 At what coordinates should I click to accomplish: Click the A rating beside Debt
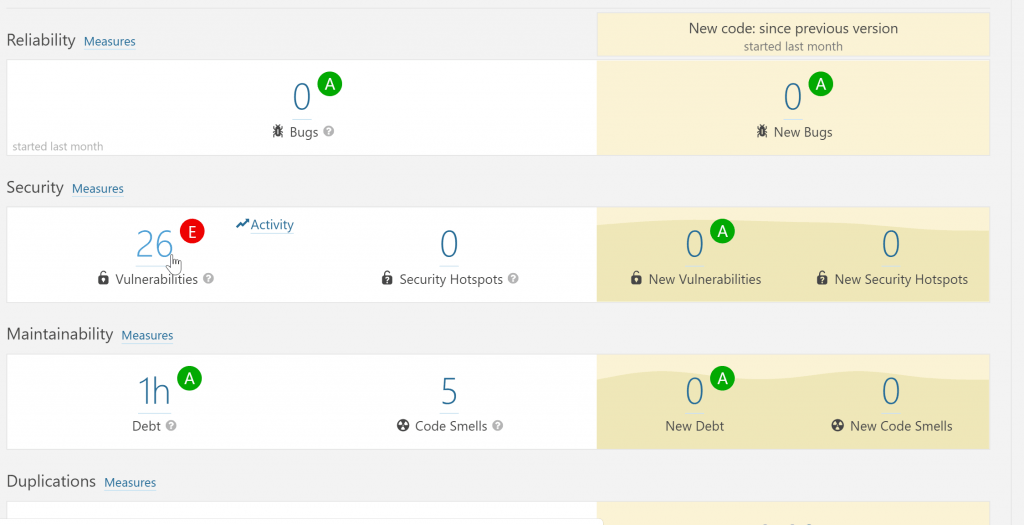click(189, 378)
